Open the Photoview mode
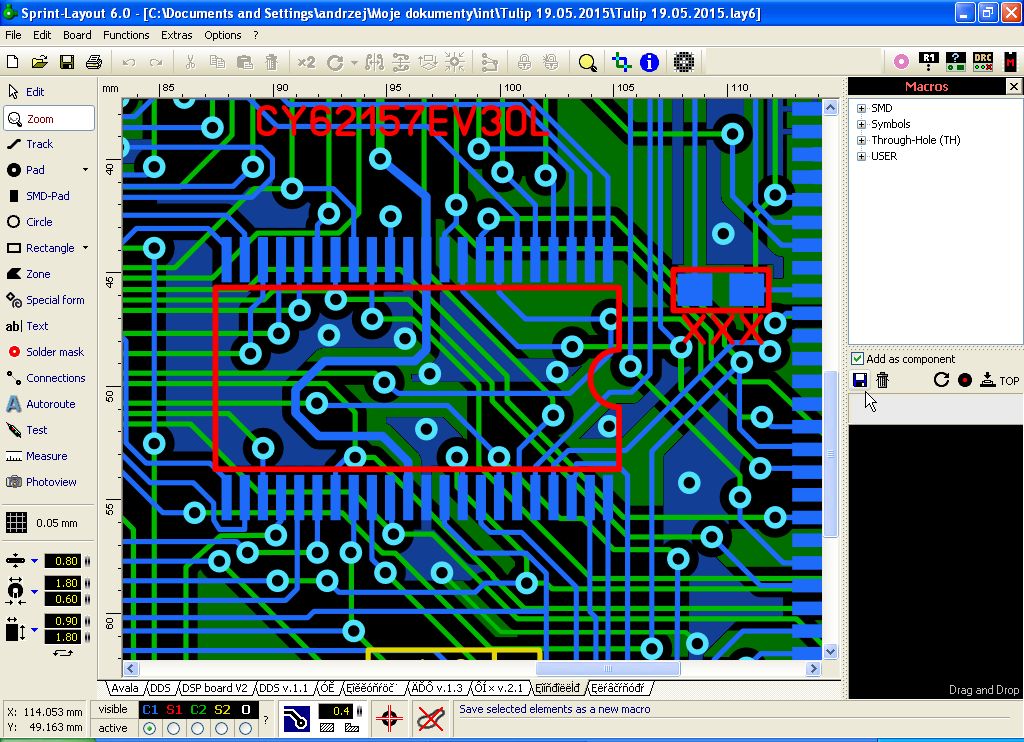Image resolution: width=1024 pixels, height=742 pixels. [x=50, y=482]
